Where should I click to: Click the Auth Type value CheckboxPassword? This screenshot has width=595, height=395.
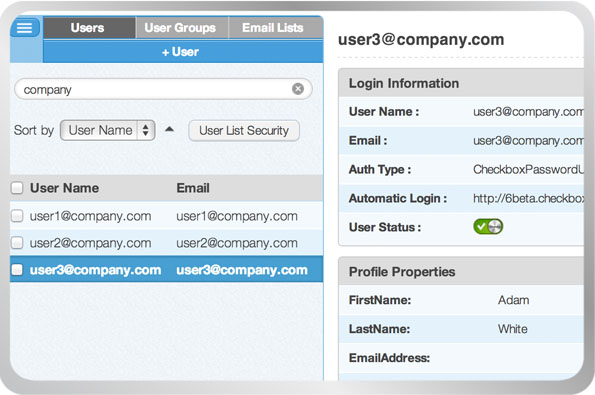[x=528, y=169]
